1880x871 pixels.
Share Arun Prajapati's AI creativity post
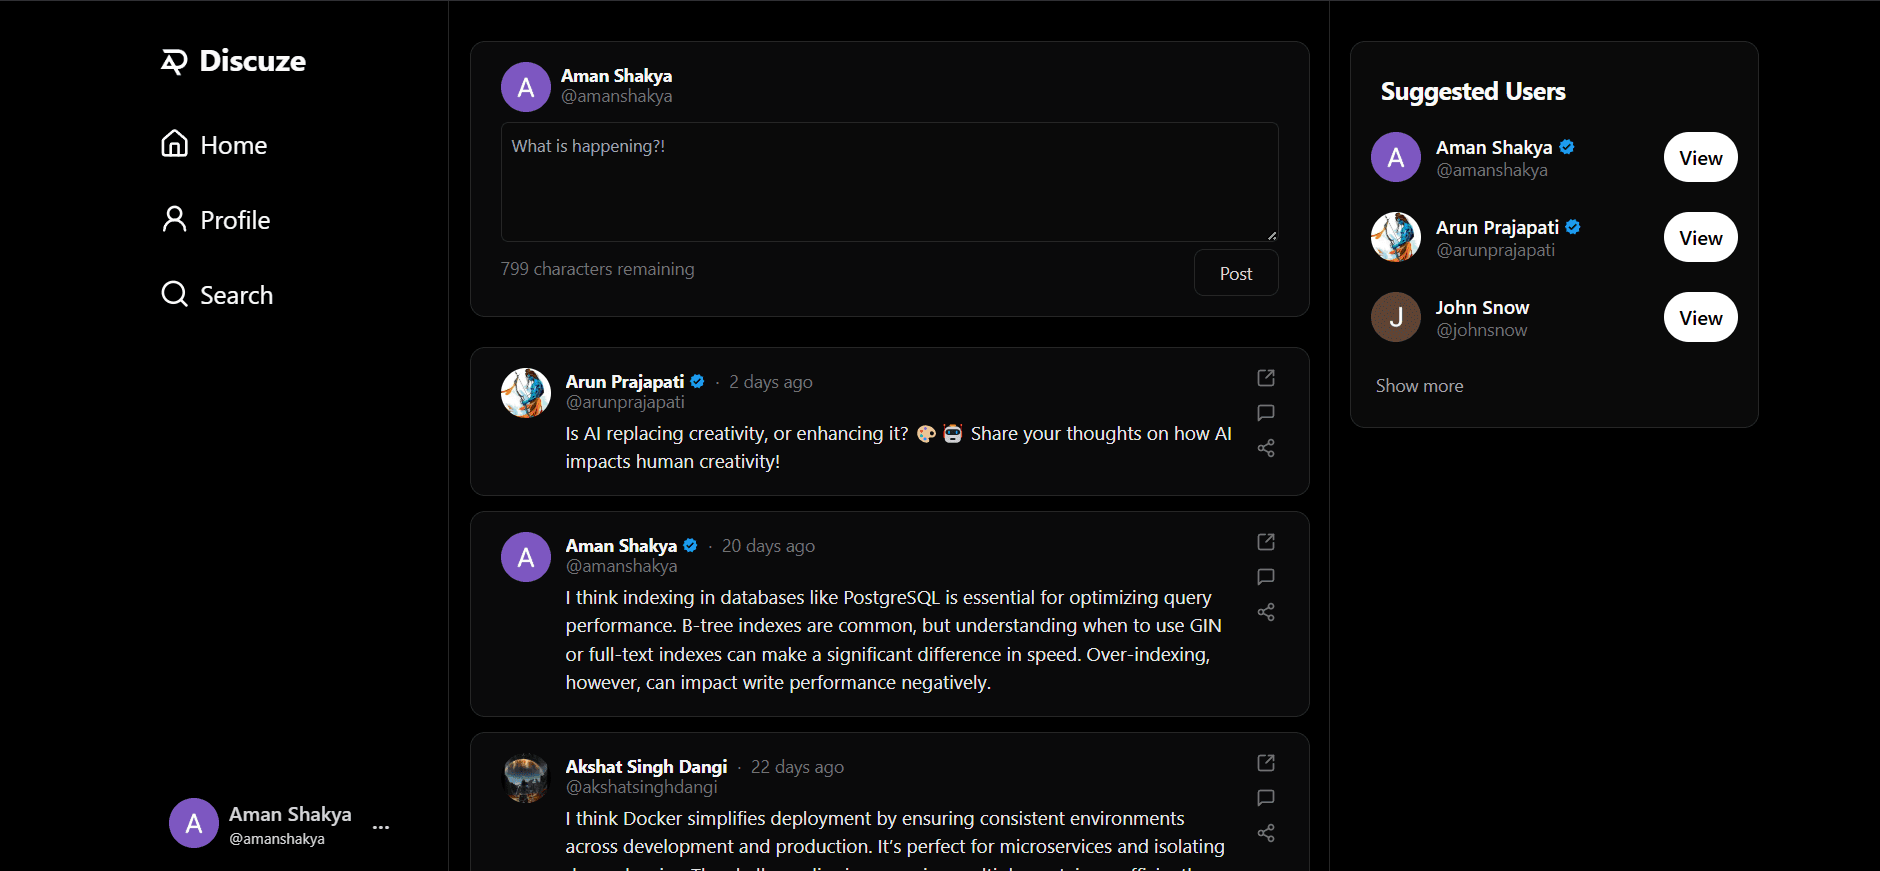(x=1266, y=448)
